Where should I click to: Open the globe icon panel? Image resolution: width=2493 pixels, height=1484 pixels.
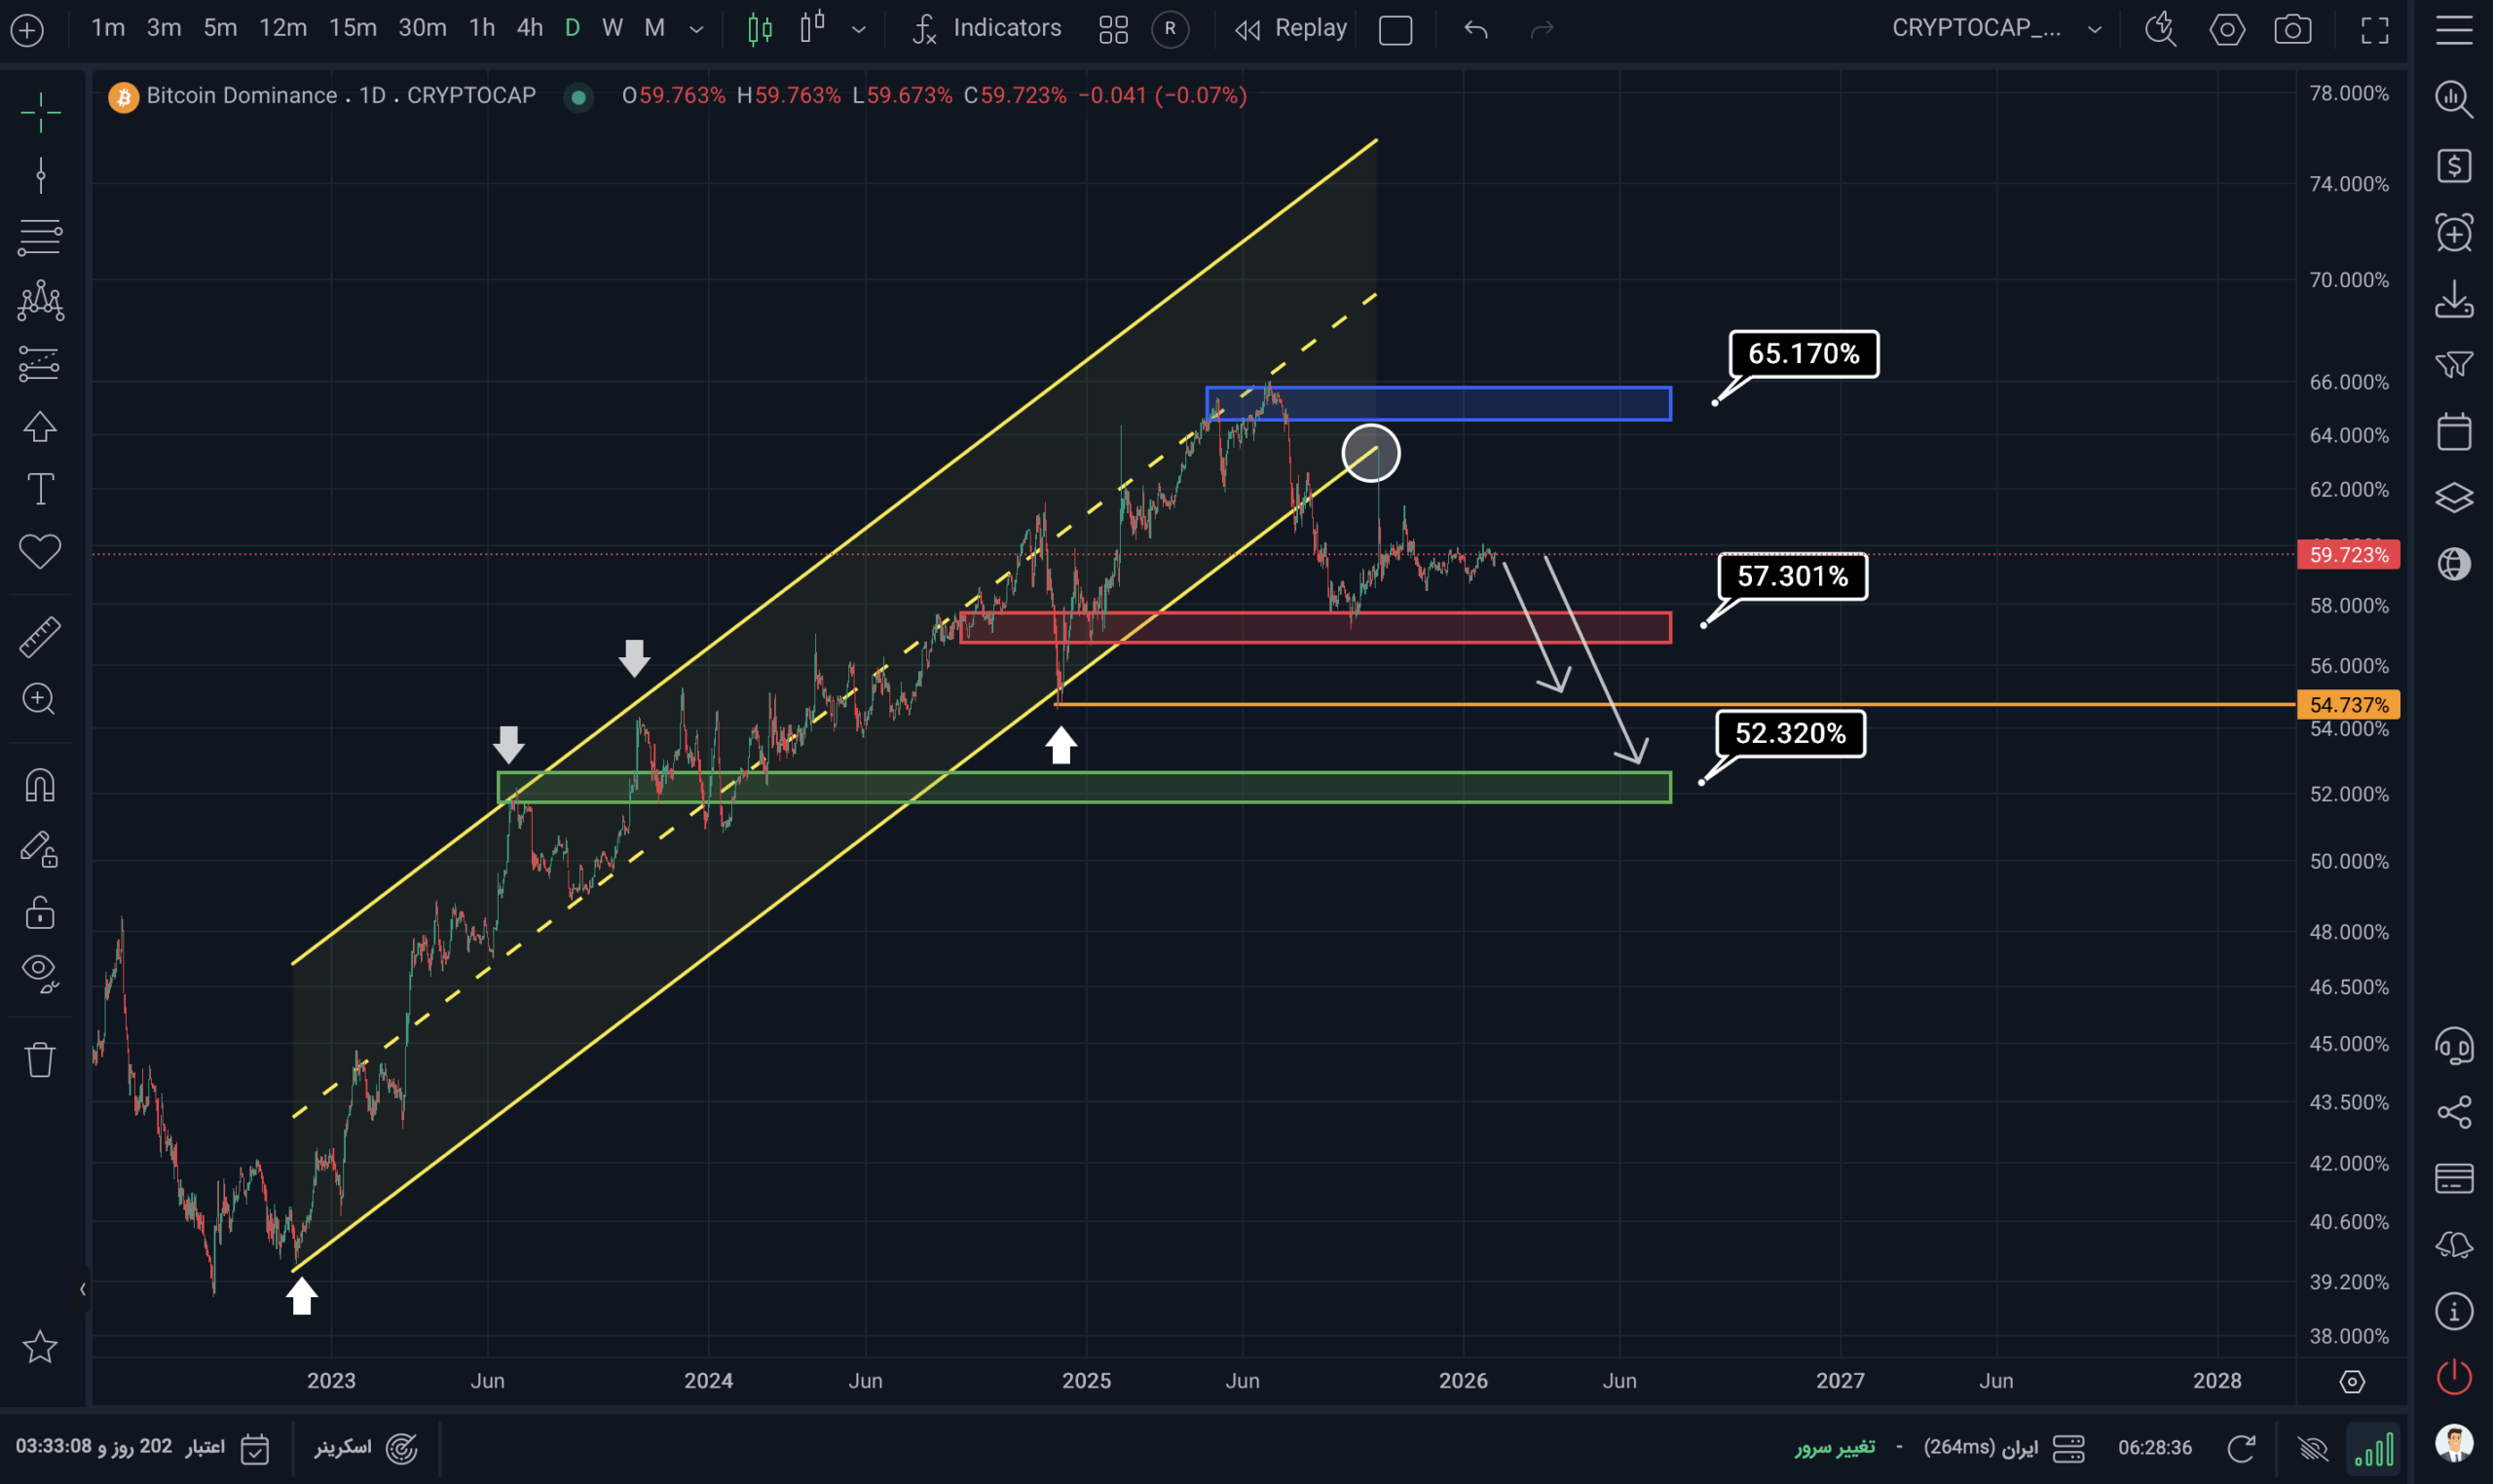pyautogui.click(x=2454, y=564)
